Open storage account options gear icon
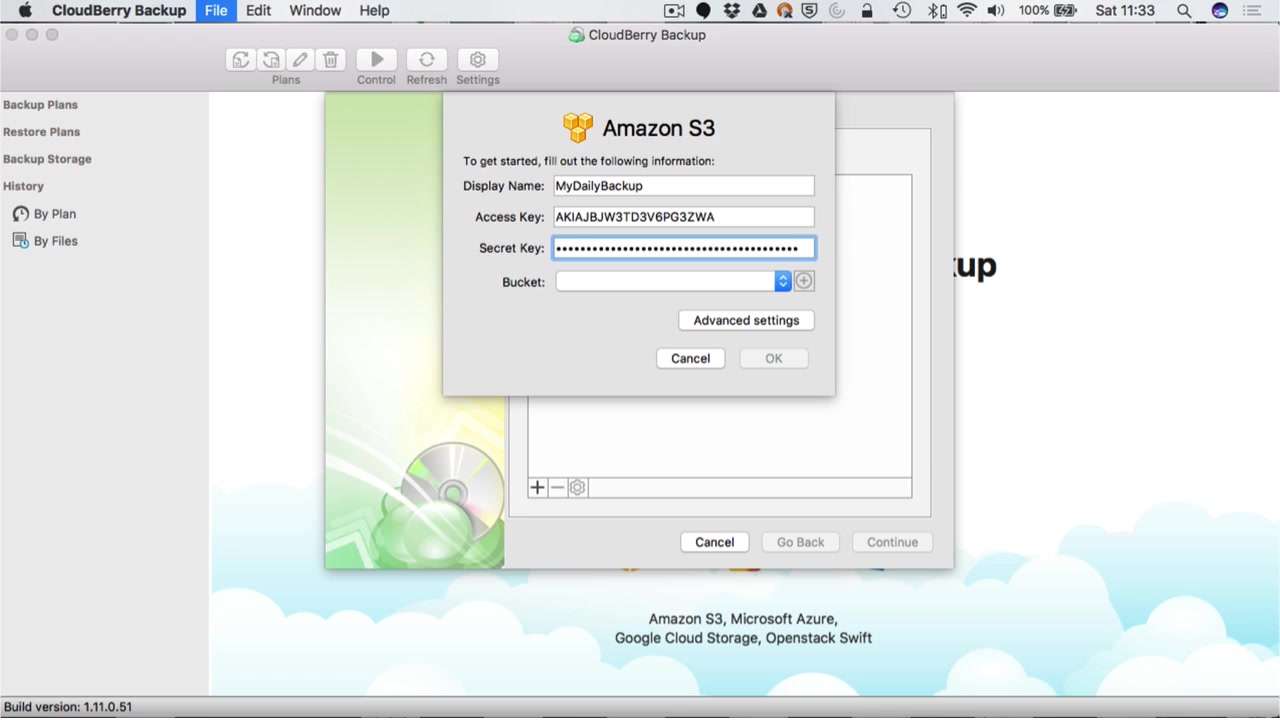 pyautogui.click(x=577, y=488)
